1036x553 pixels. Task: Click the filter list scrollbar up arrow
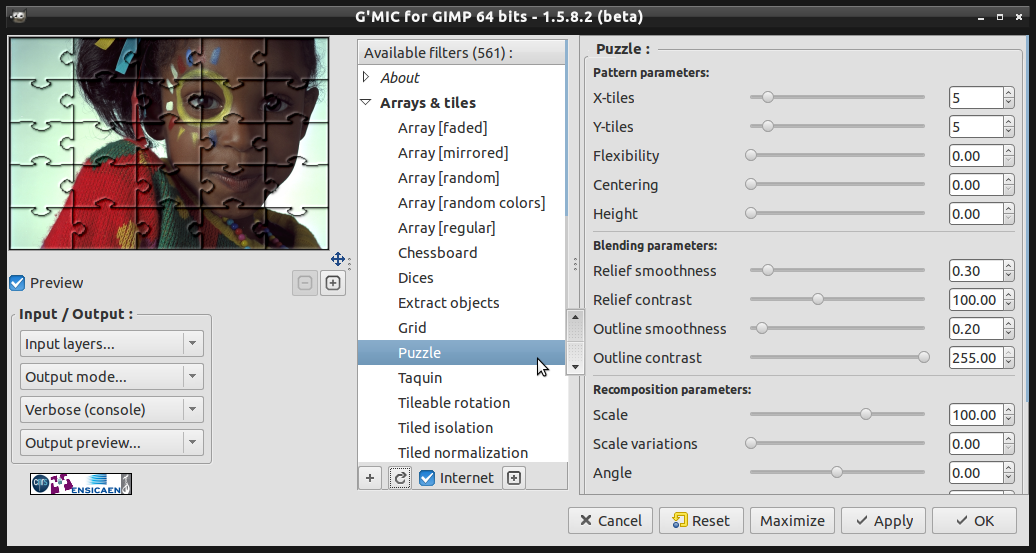coord(575,317)
